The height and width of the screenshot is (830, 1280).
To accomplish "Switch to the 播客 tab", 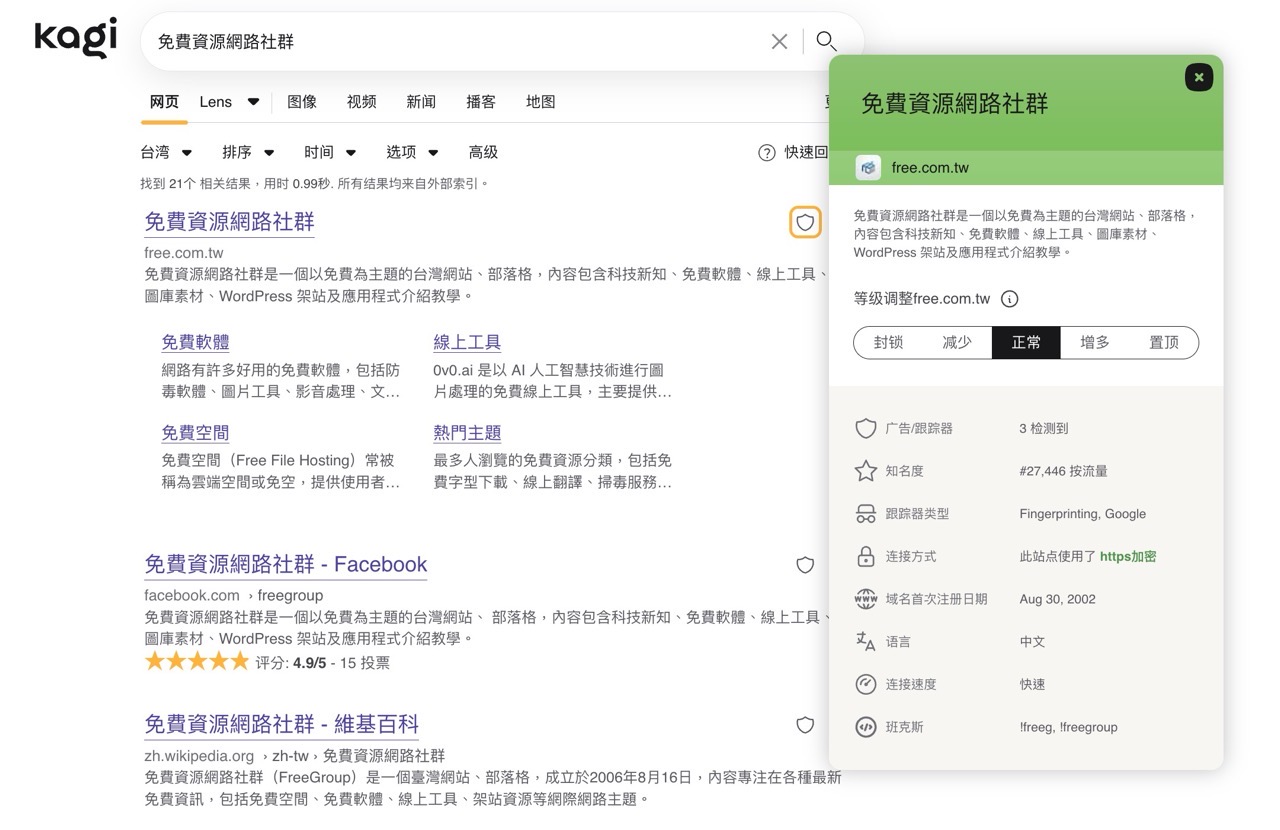I will tap(481, 102).
